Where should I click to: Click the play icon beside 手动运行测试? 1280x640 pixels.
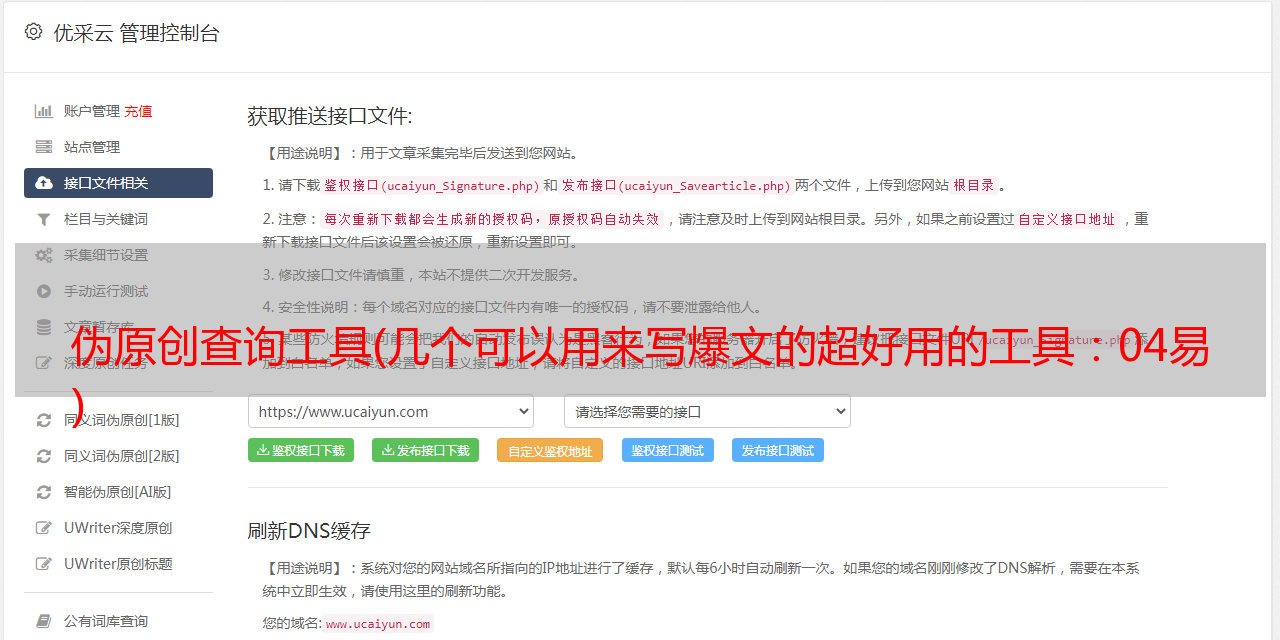tap(43, 291)
